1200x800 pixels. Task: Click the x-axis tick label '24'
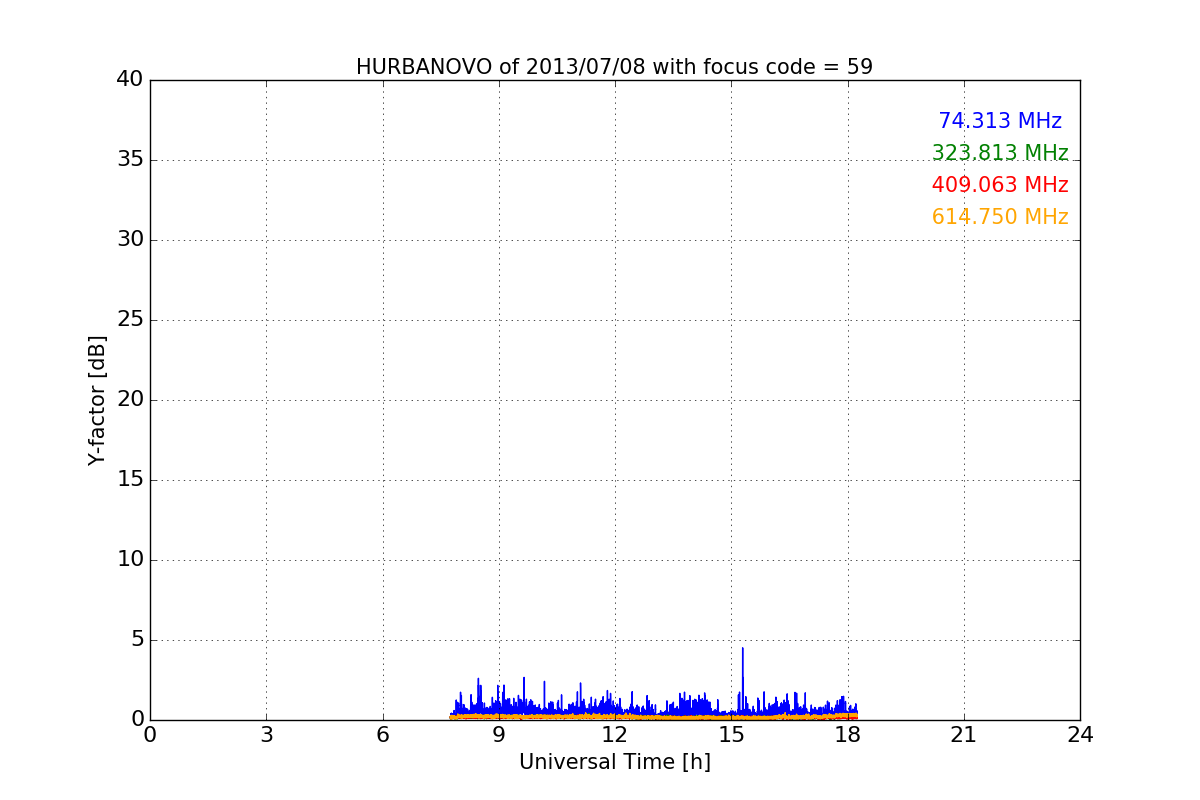tap(1080, 735)
